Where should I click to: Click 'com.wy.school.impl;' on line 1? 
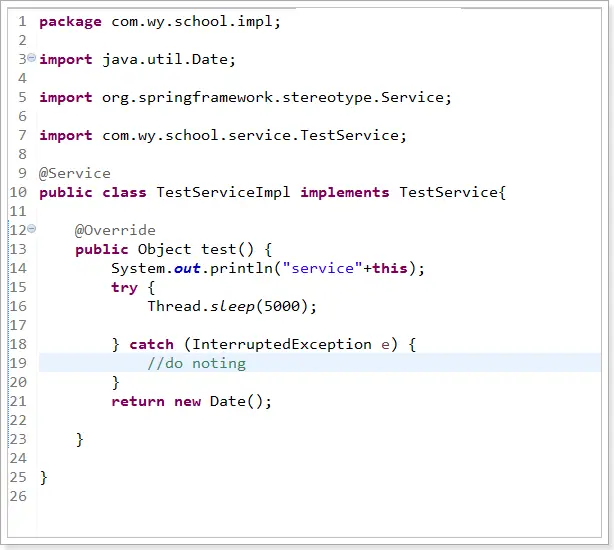point(196,22)
